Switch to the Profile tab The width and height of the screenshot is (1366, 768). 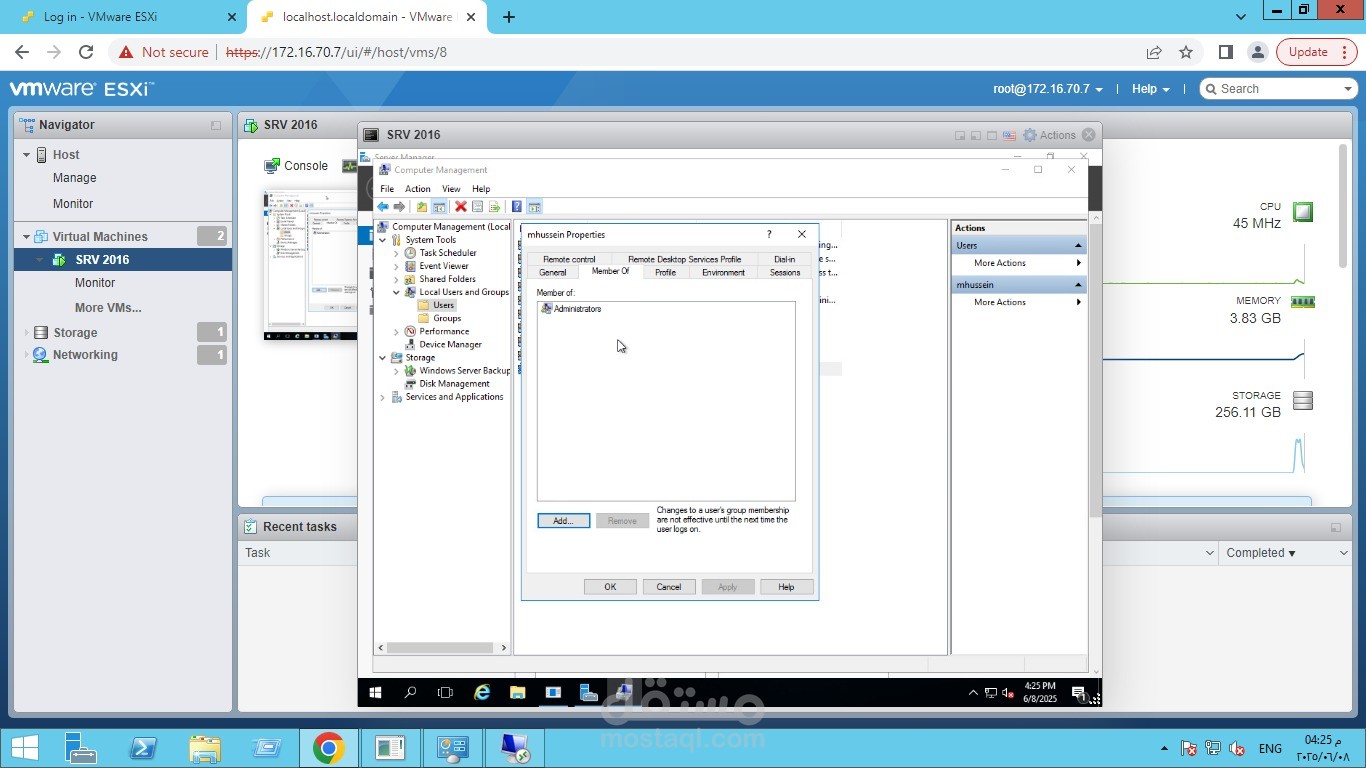(x=665, y=272)
